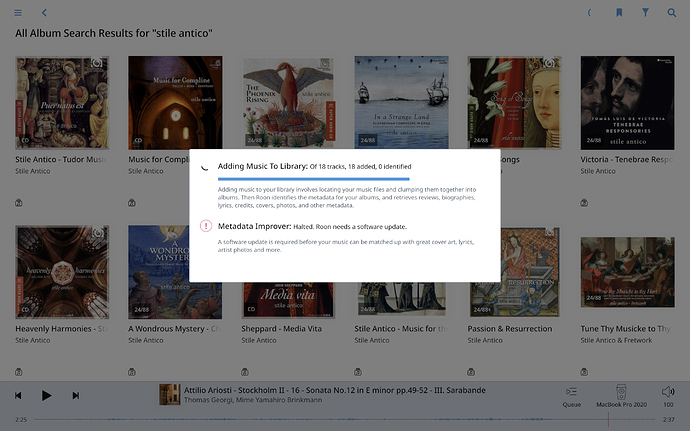690x431 pixels.
Task: Click Stile Antico artist under Tudor Music
Action: pos(33,171)
